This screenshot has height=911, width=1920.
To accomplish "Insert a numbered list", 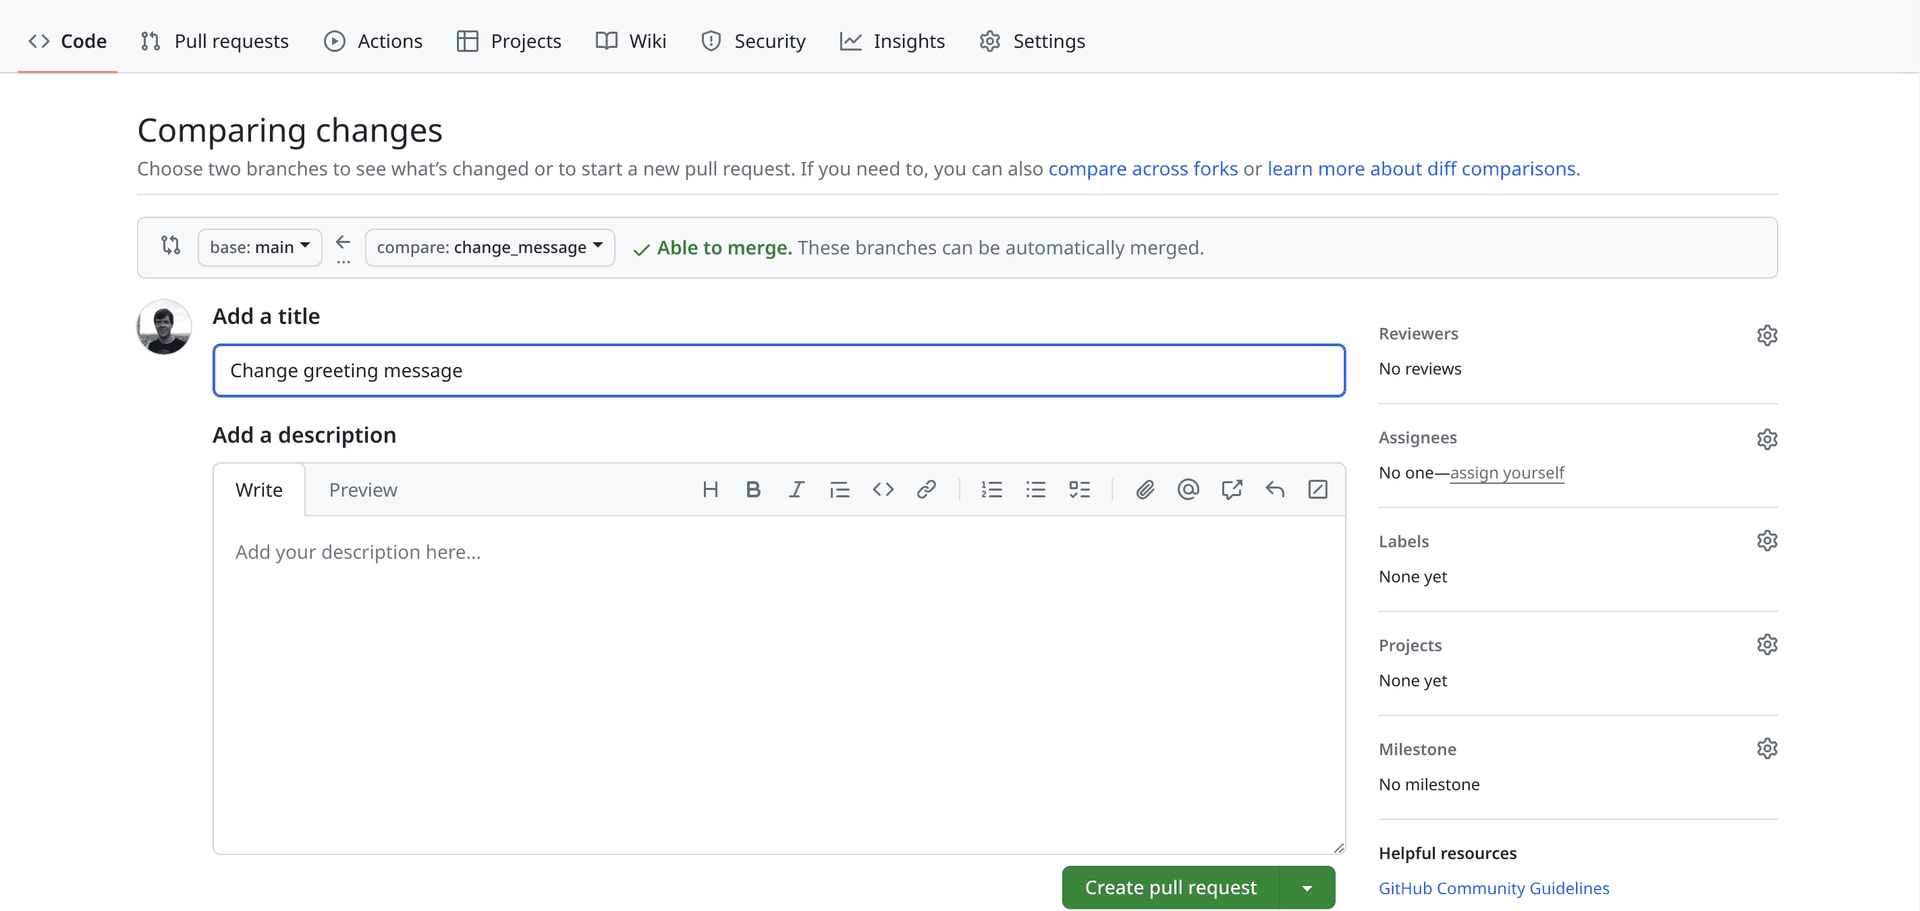I will click(991, 489).
